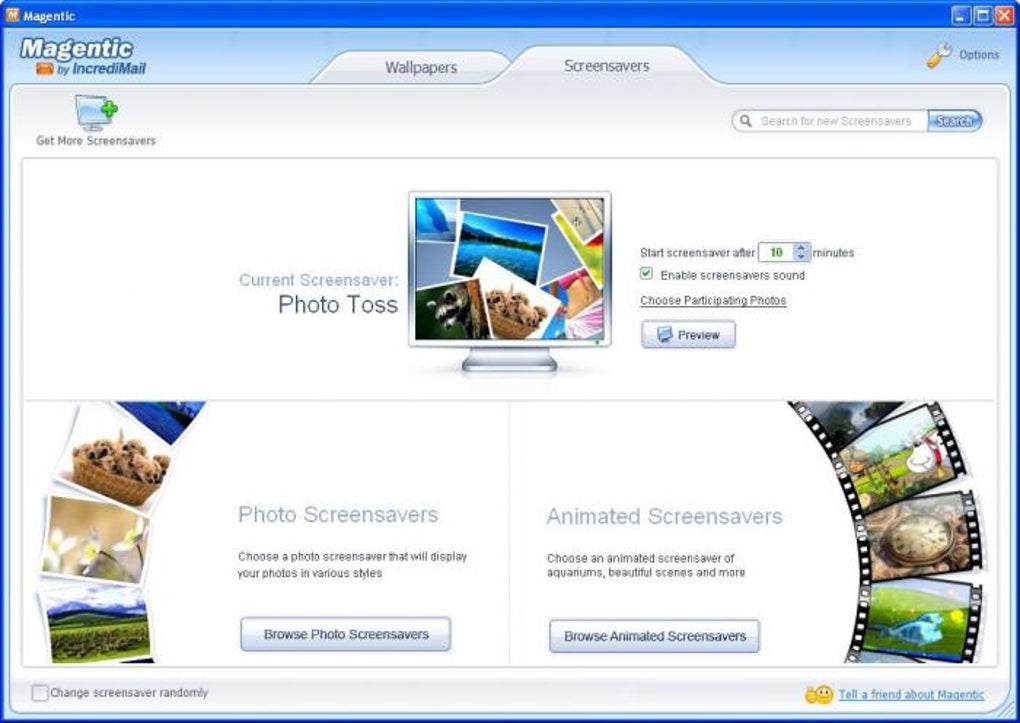Screen dimensions: 1020x723
Task: Click the smiley face next to Tell a friend
Action: [x=818, y=694]
